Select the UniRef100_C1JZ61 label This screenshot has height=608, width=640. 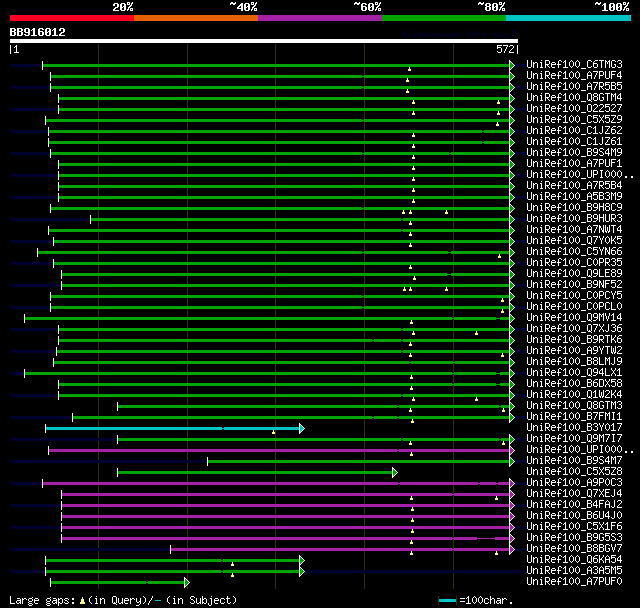click(x=574, y=142)
